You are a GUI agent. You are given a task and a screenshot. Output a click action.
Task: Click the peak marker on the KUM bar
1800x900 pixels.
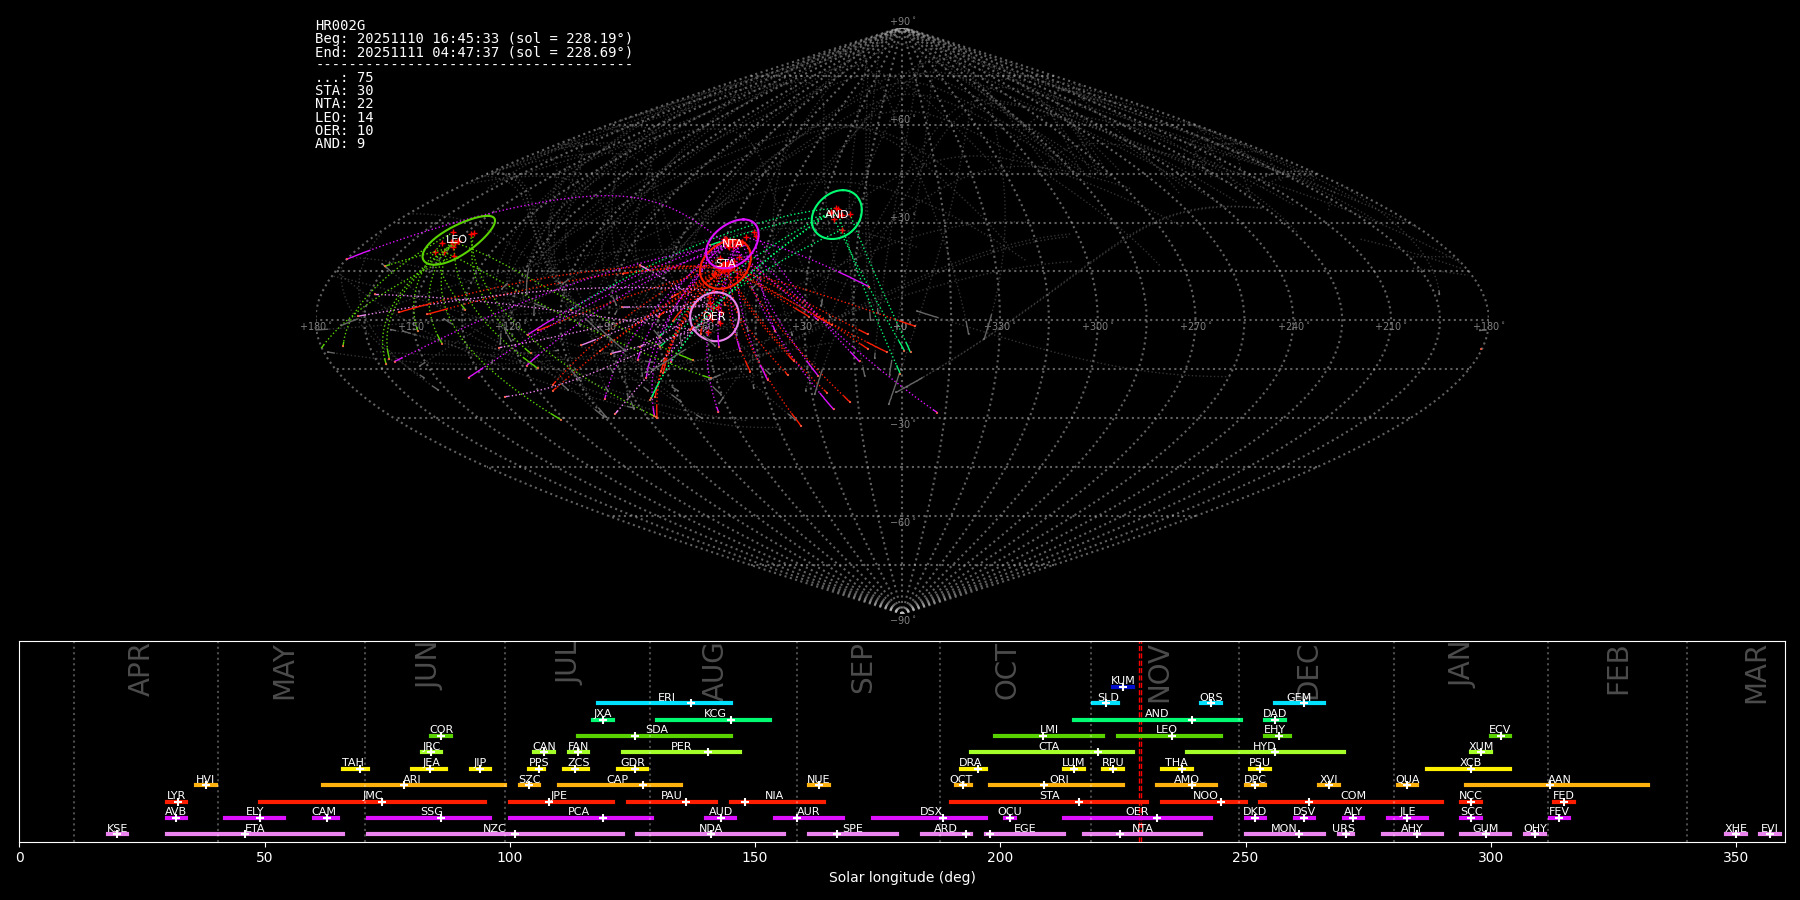1123,687
